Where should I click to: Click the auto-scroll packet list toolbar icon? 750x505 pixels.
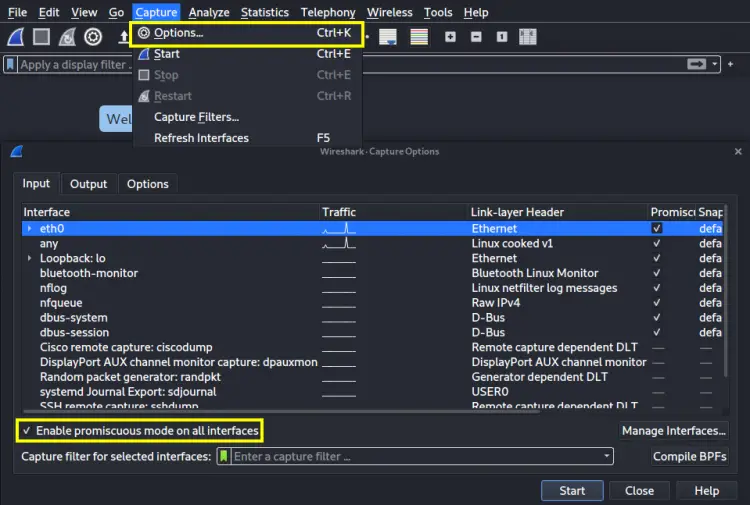coord(387,37)
